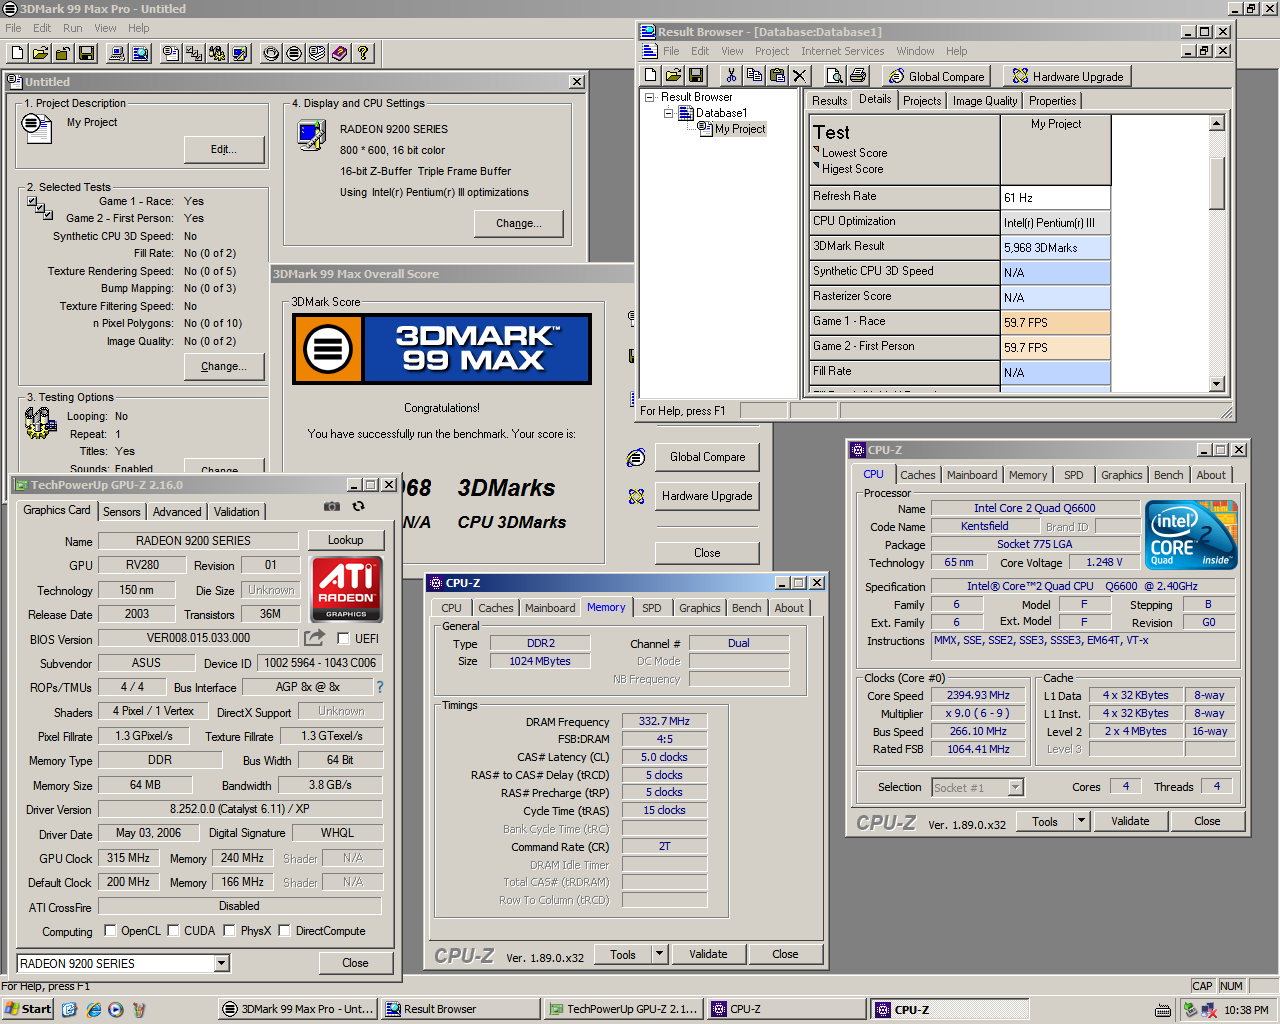Open Run menu in 3DMark 99
Viewport: 1280px width, 1024px height.
click(x=73, y=28)
